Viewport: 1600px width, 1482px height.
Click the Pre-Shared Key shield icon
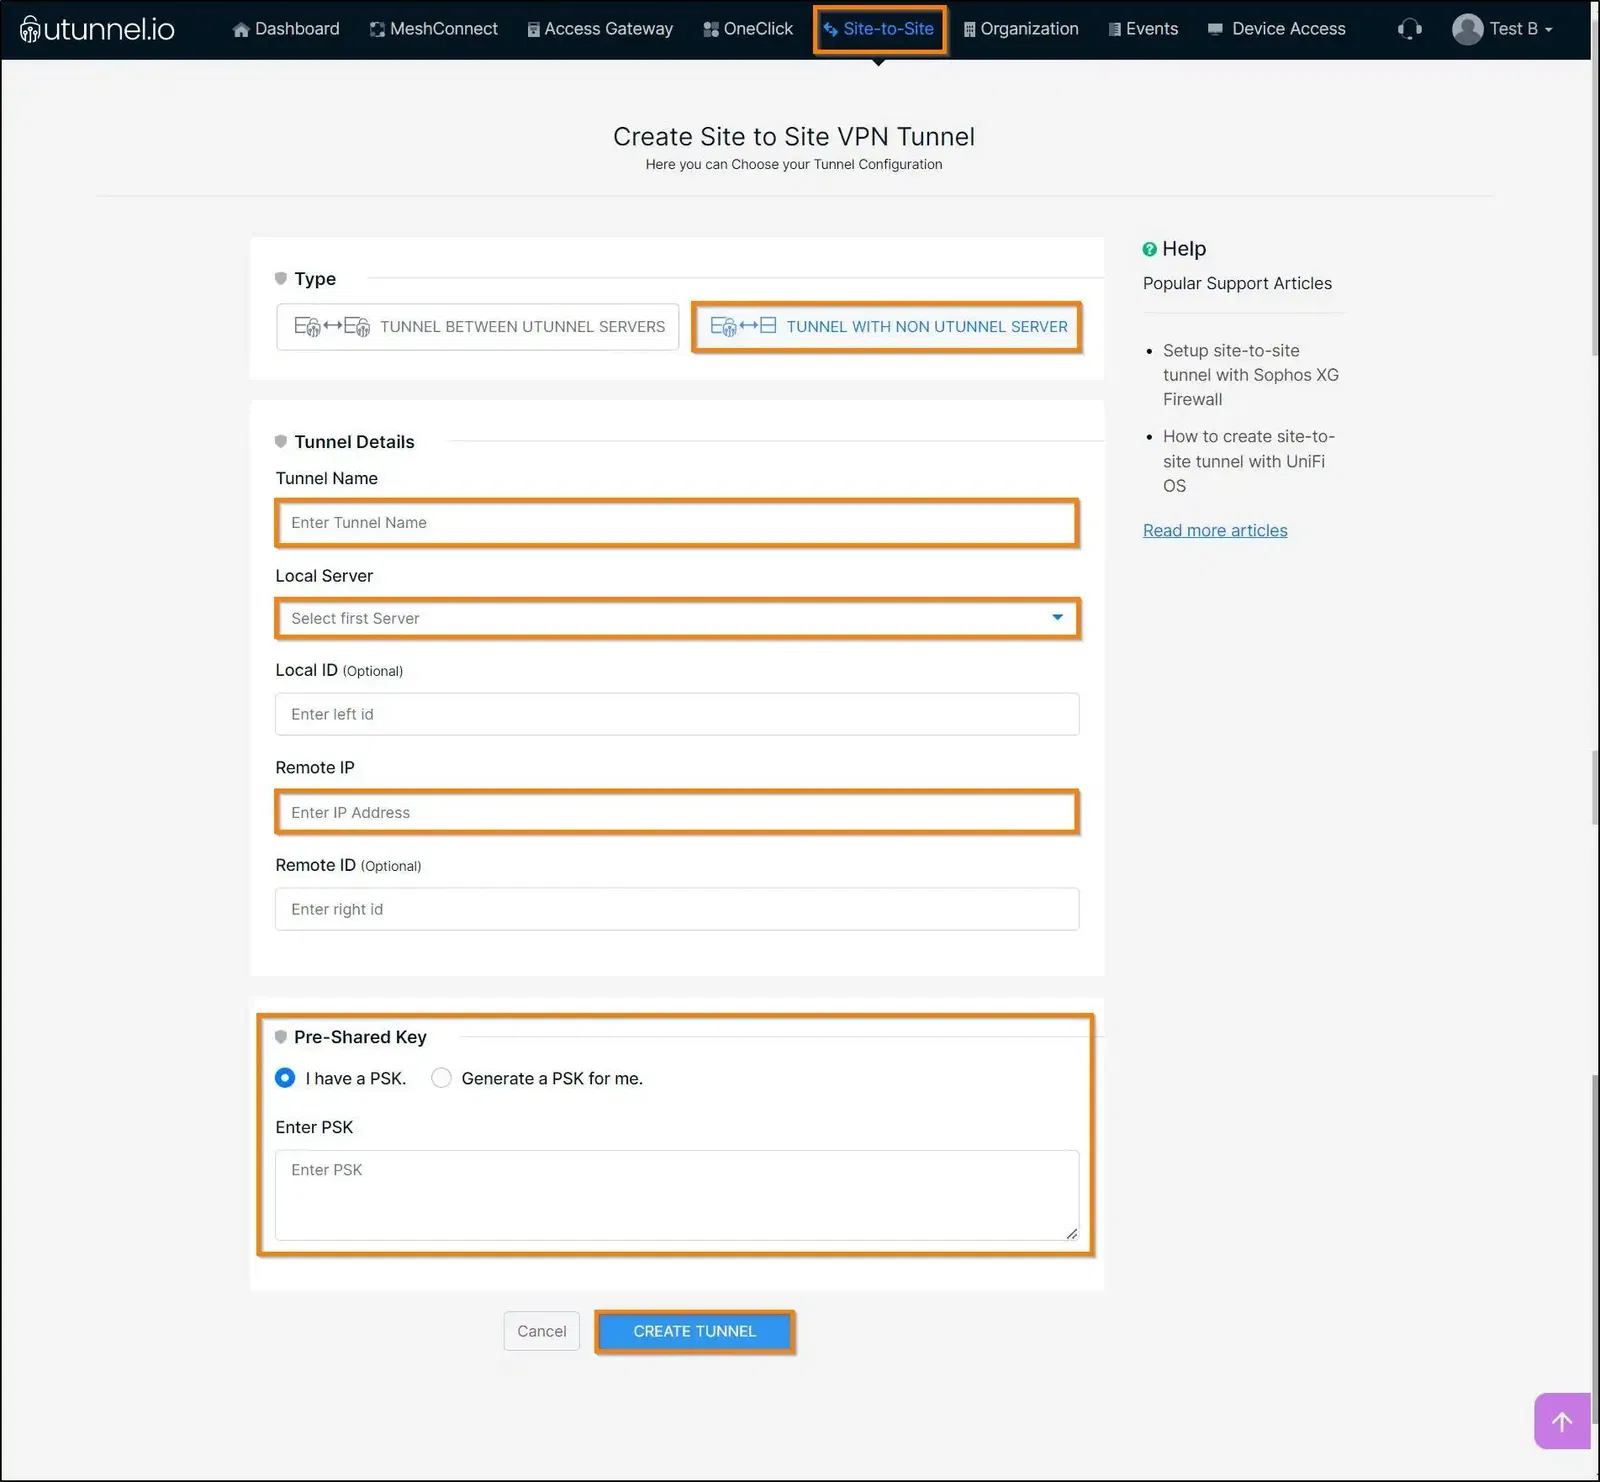(281, 1037)
